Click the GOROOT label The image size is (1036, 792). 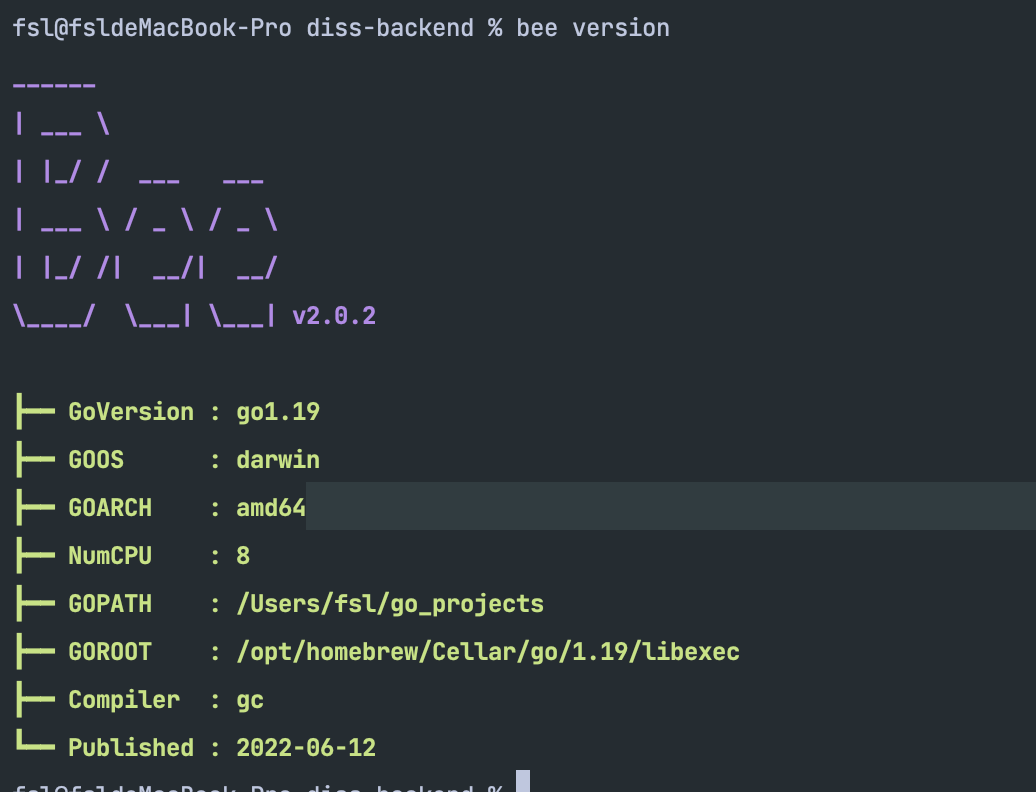point(110,651)
